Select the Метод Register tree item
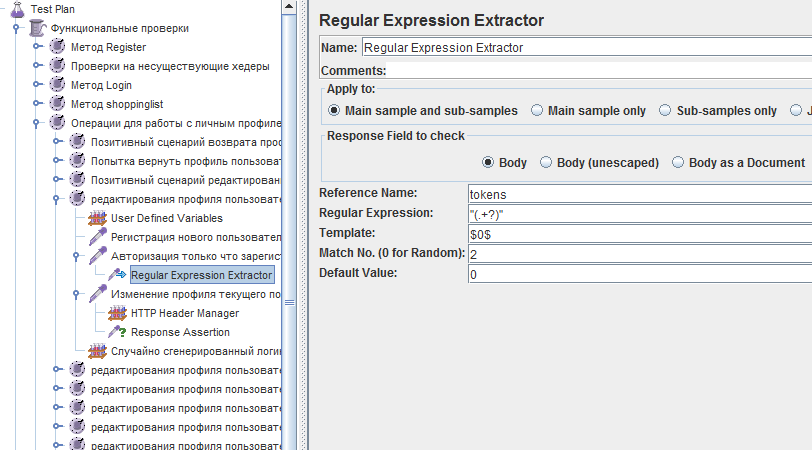Image resolution: width=812 pixels, height=450 pixels. pyautogui.click(x=108, y=47)
